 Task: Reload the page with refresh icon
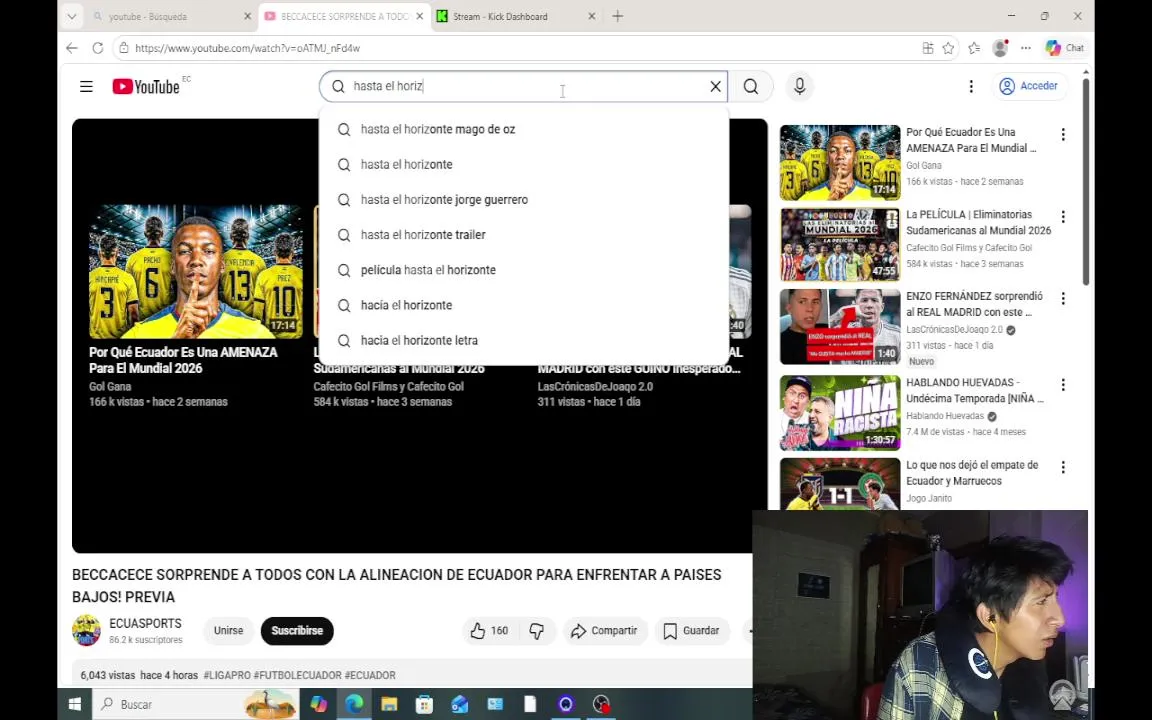(x=97, y=48)
